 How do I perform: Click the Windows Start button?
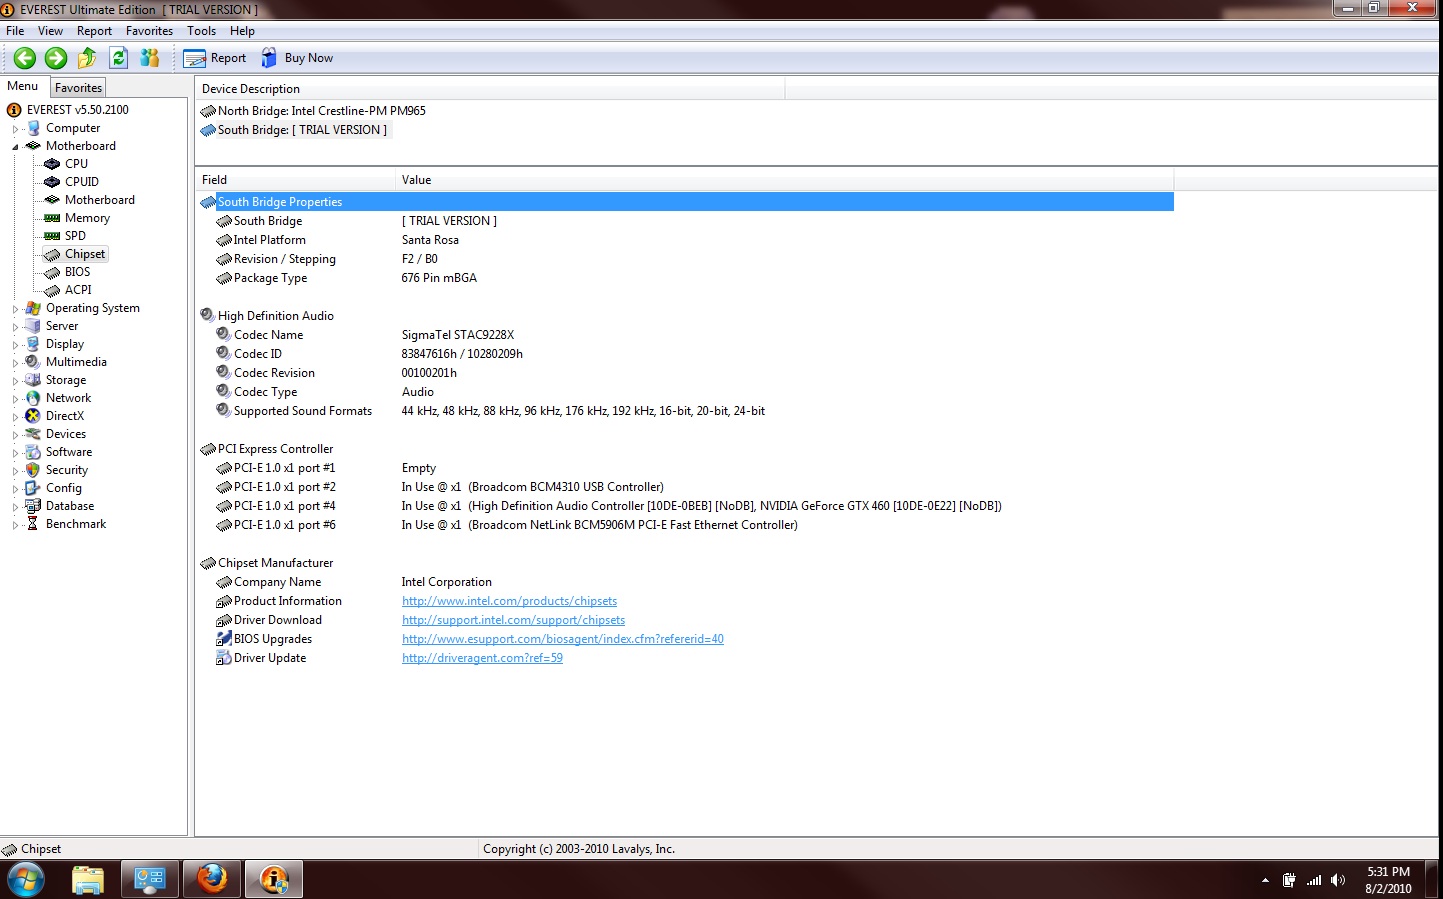(x=26, y=880)
